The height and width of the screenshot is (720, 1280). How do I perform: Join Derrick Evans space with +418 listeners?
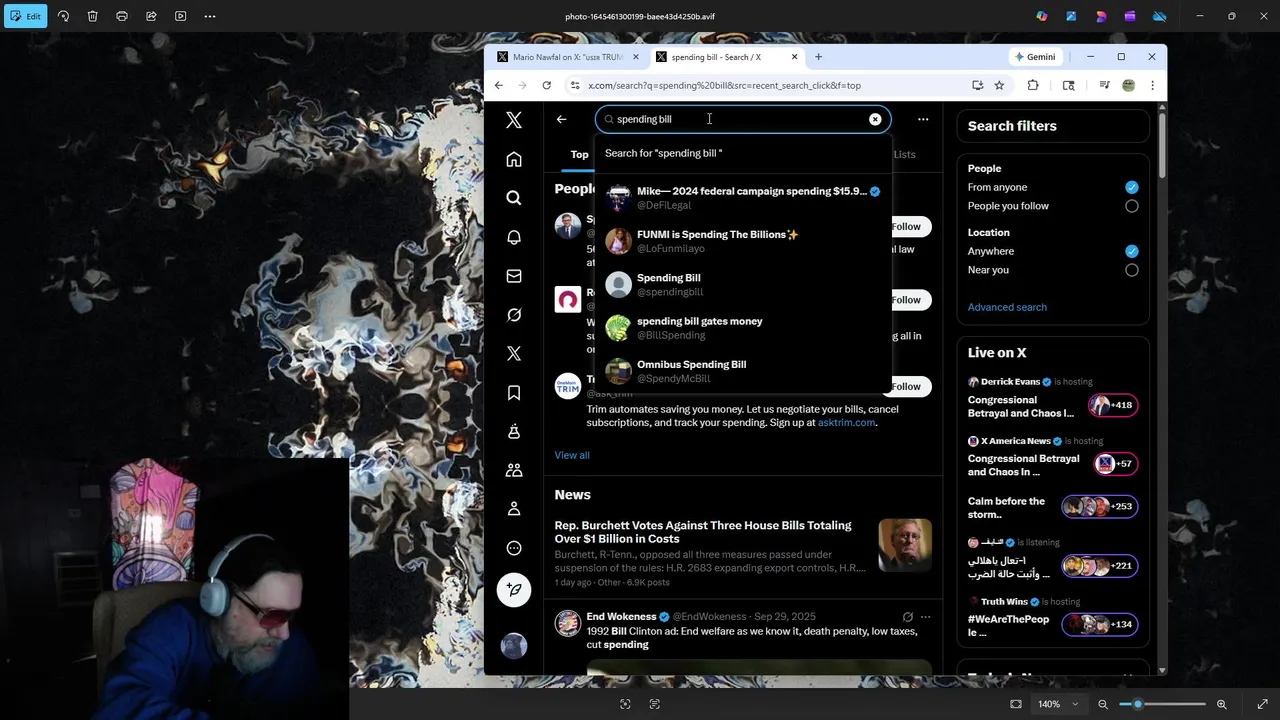[x=1111, y=405]
